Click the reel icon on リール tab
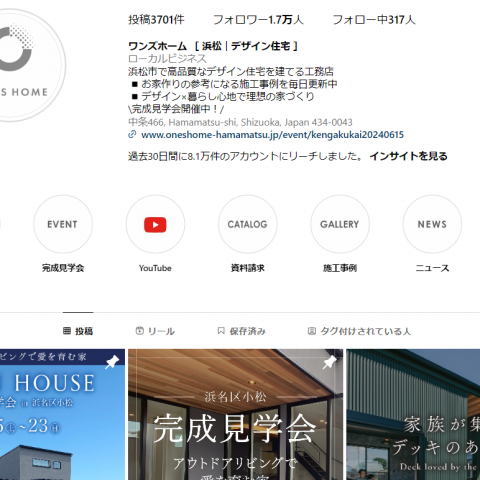This screenshot has width=480, height=480. [139, 331]
